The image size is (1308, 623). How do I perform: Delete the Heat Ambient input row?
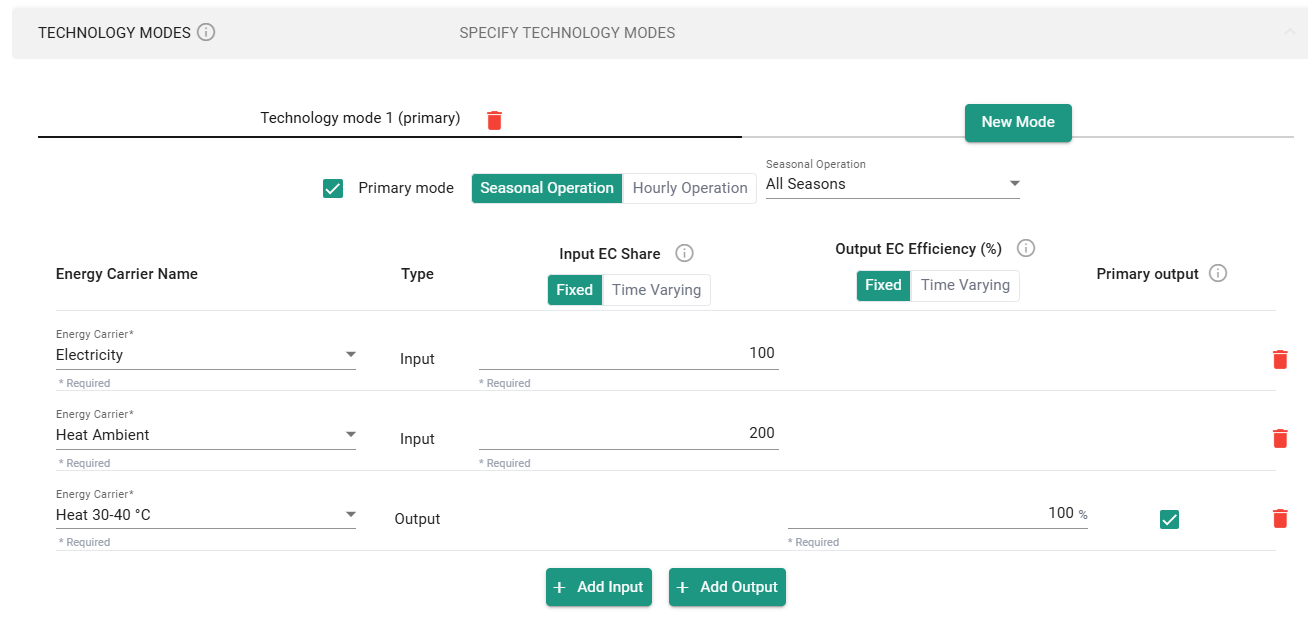(x=1279, y=438)
